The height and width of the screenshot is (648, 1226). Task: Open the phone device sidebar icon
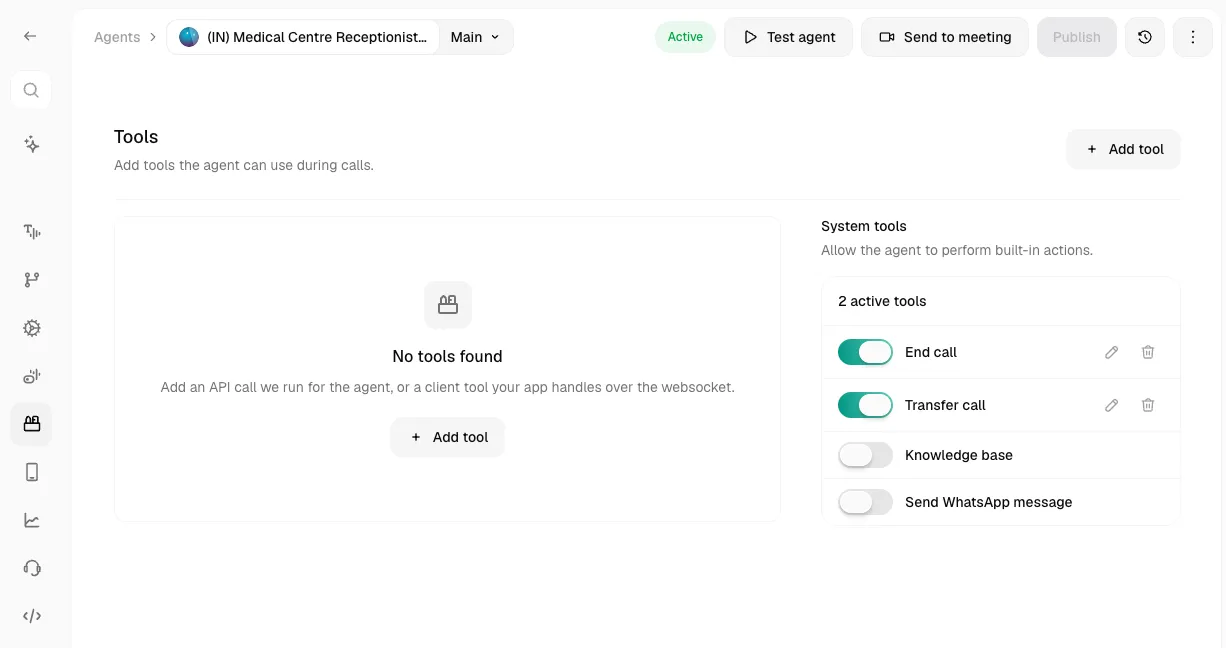31,472
